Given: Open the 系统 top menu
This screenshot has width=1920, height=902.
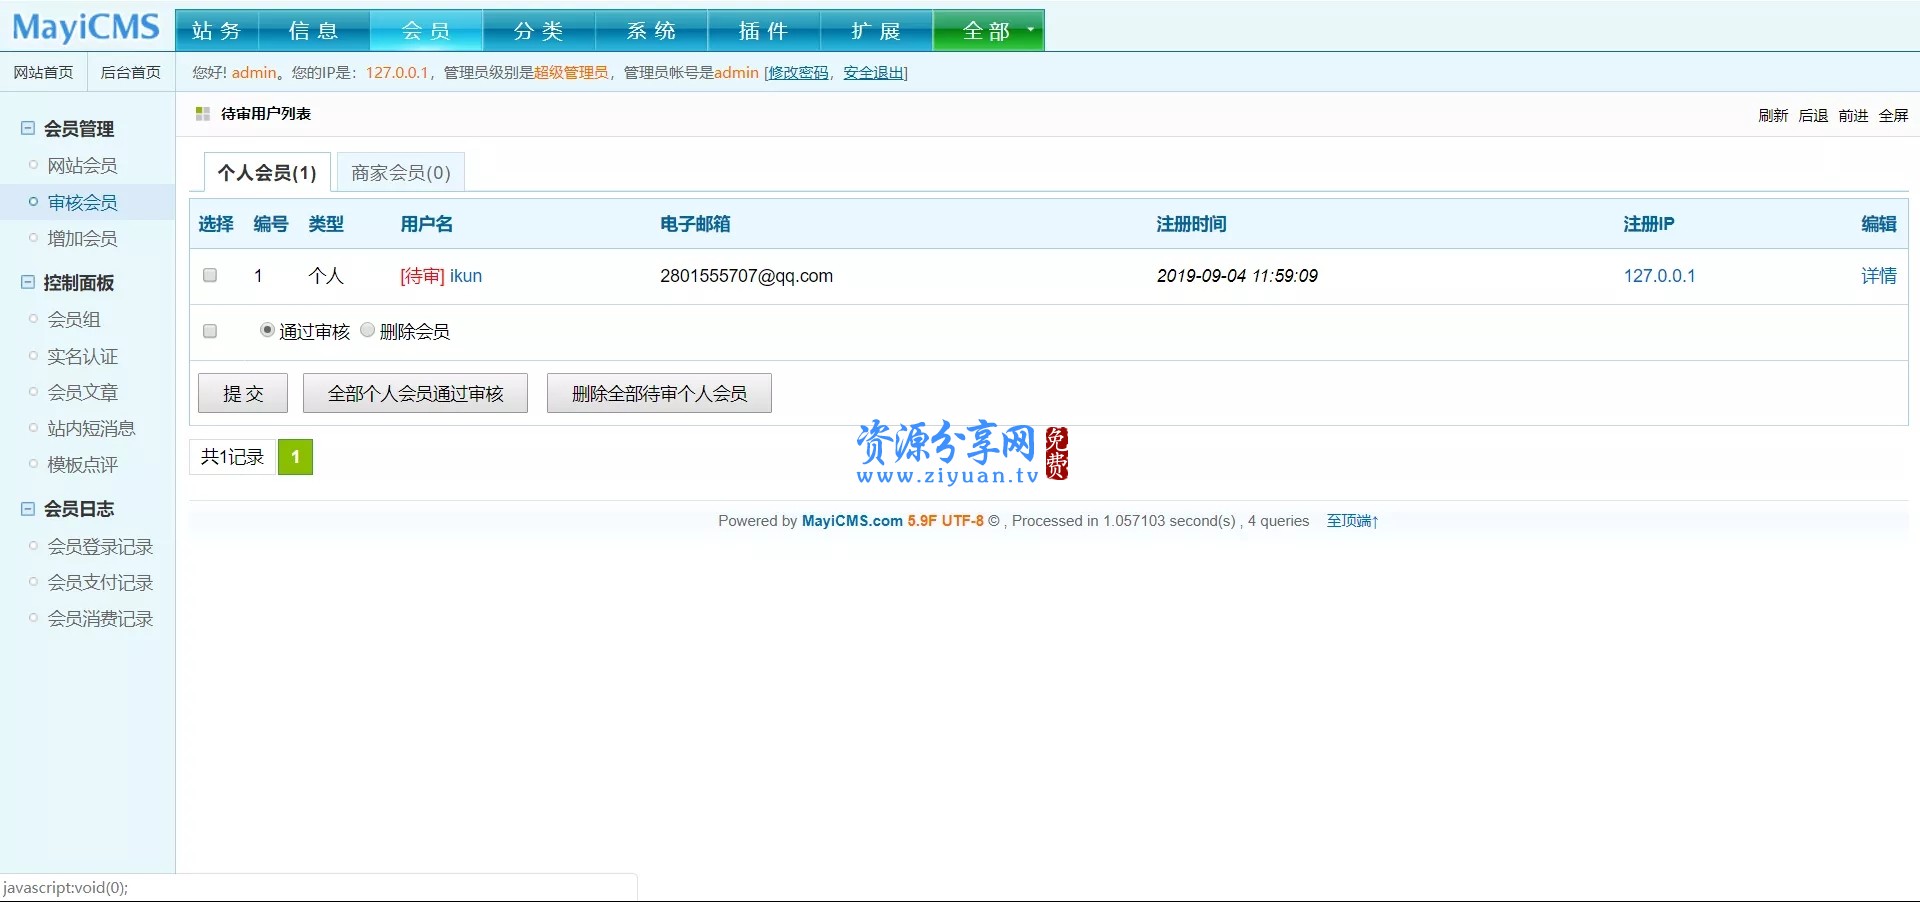Looking at the screenshot, I should [x=652, y=31].
